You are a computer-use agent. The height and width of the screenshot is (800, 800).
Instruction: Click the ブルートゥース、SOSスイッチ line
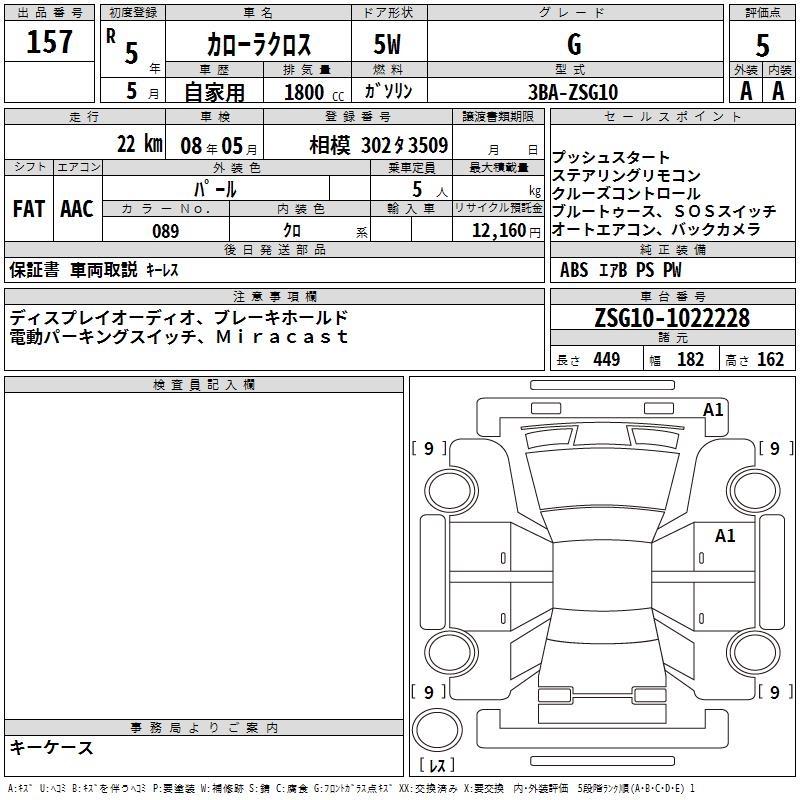(x=664, y=211)
